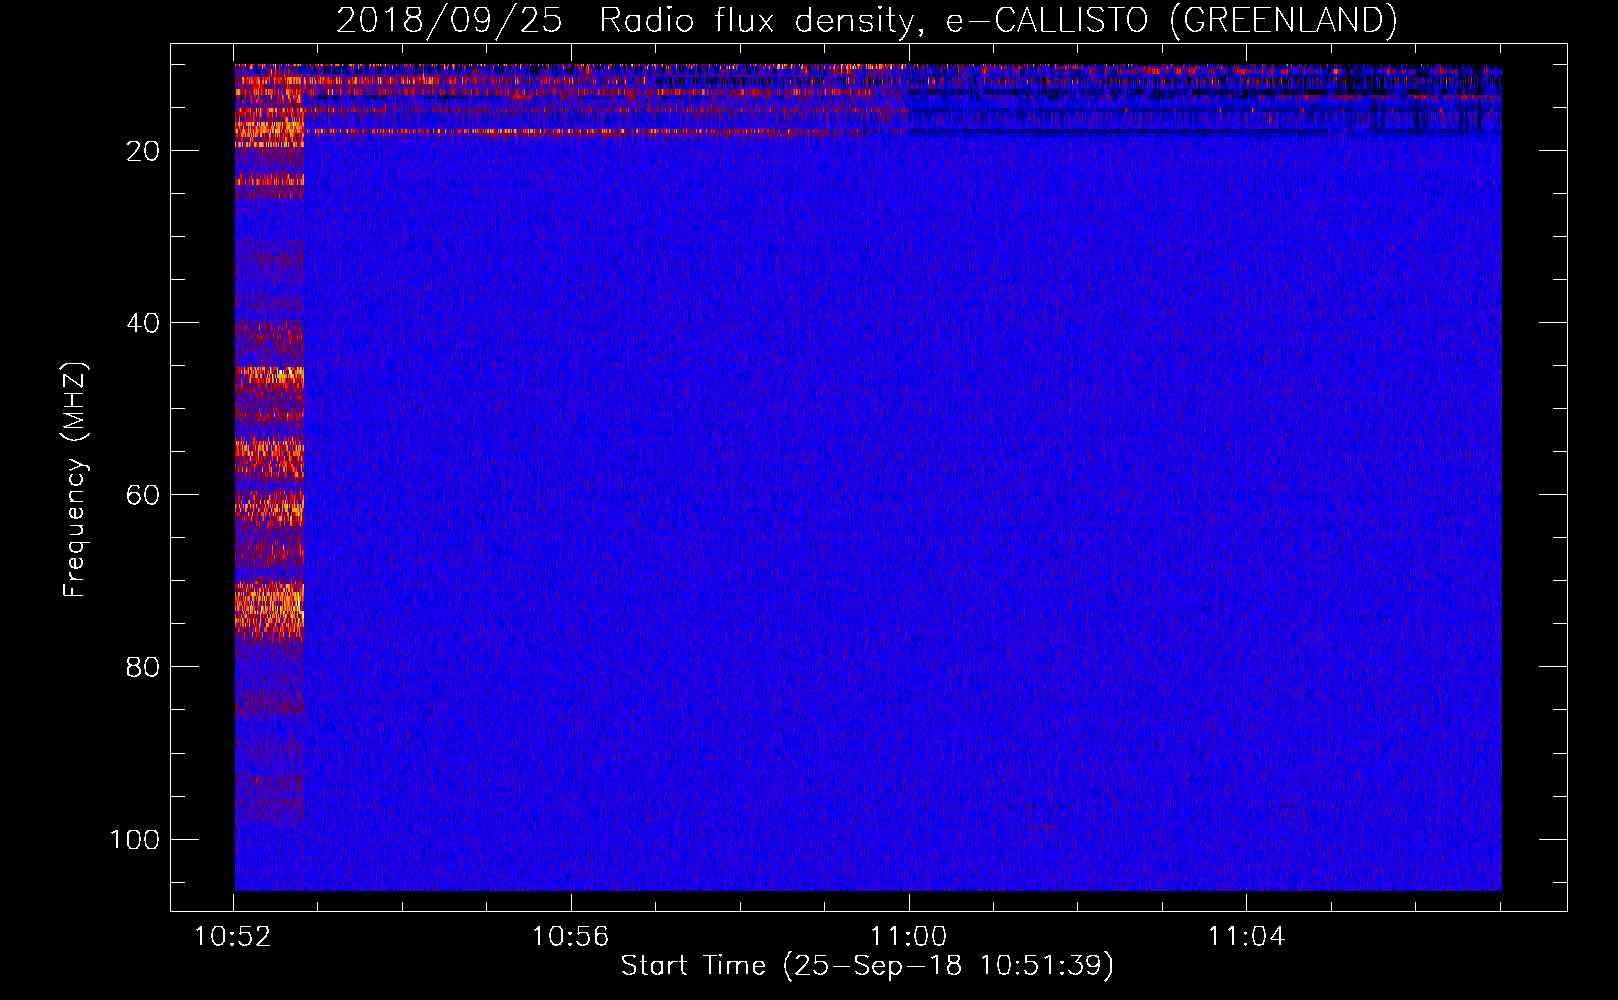Click the 11:04 time tick label

pos(1246,937)
